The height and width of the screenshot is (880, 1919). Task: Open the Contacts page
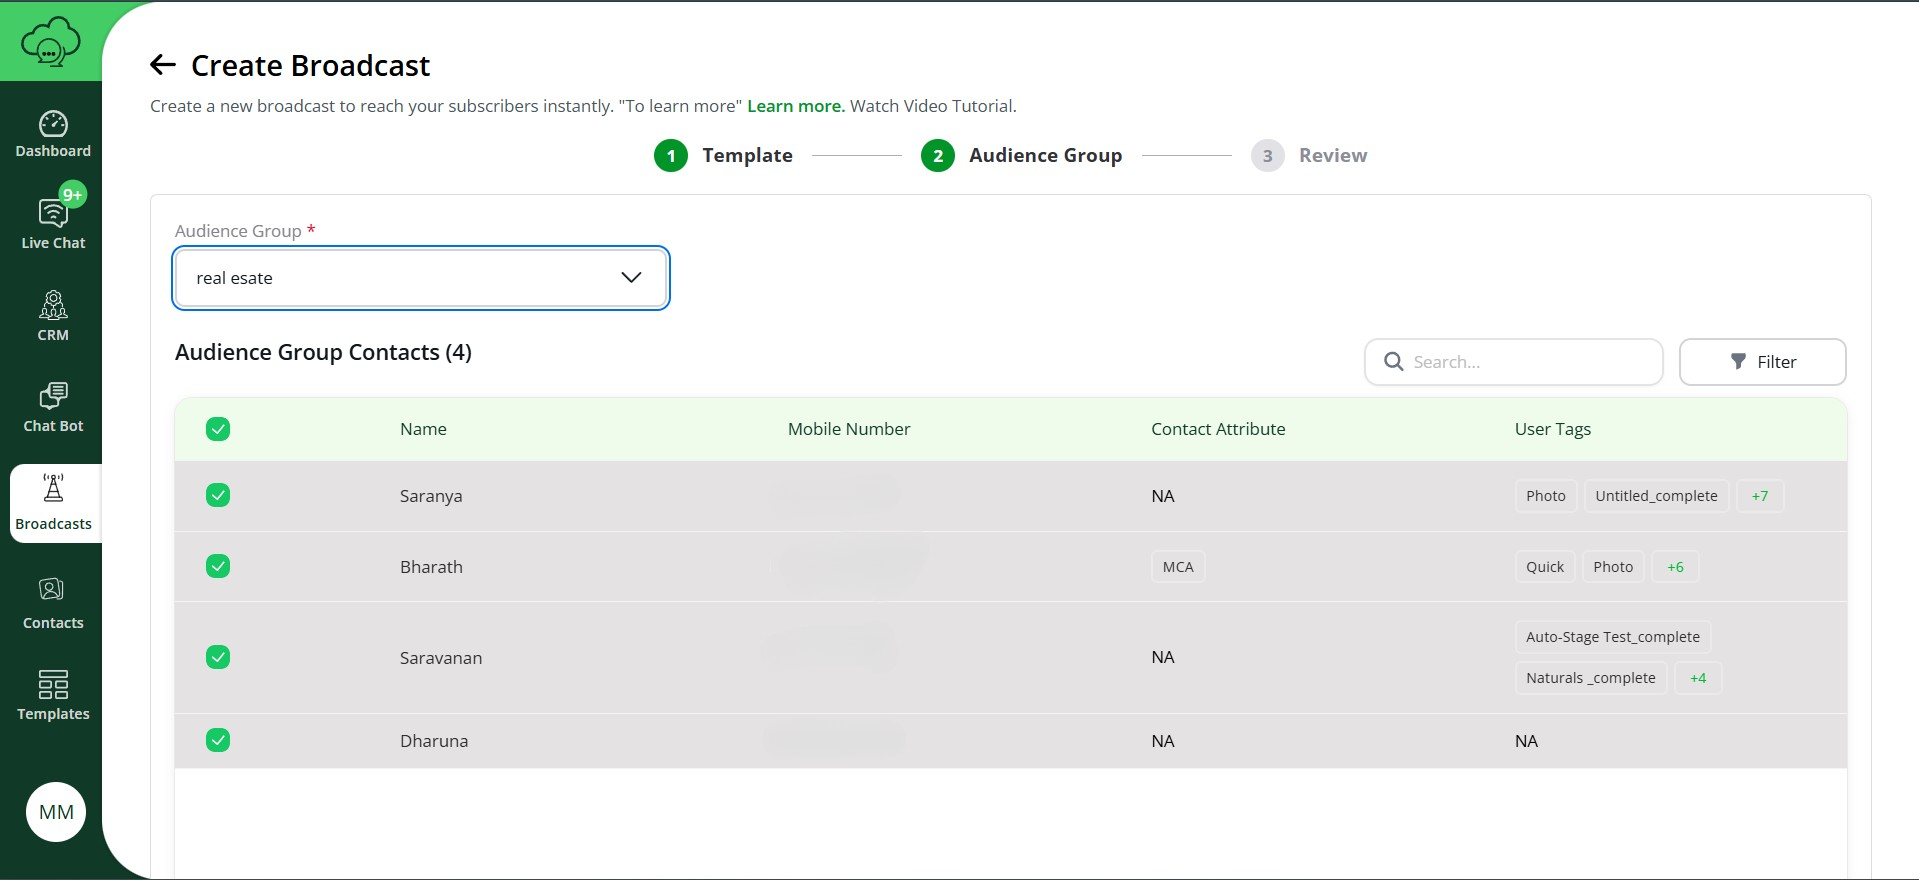[53, 603]
